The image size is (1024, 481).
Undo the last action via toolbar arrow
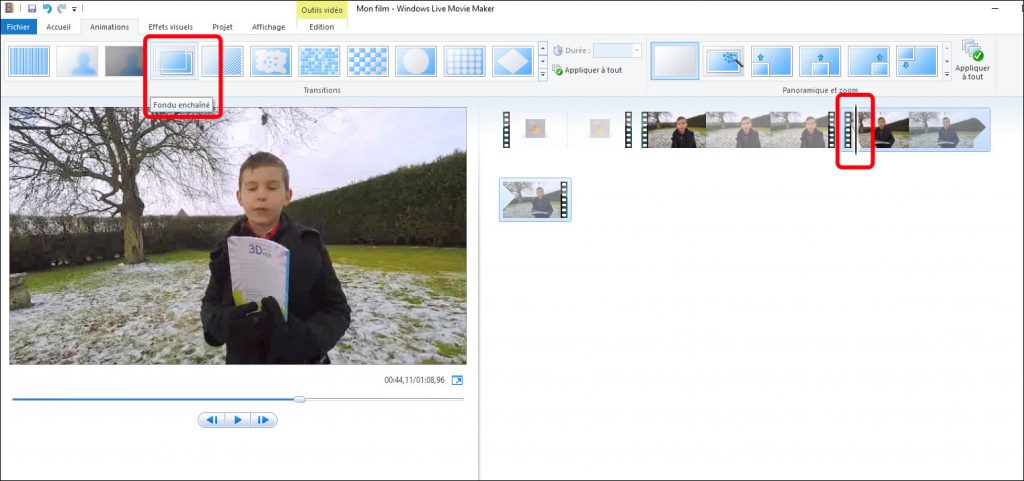(x=47, y=9)
